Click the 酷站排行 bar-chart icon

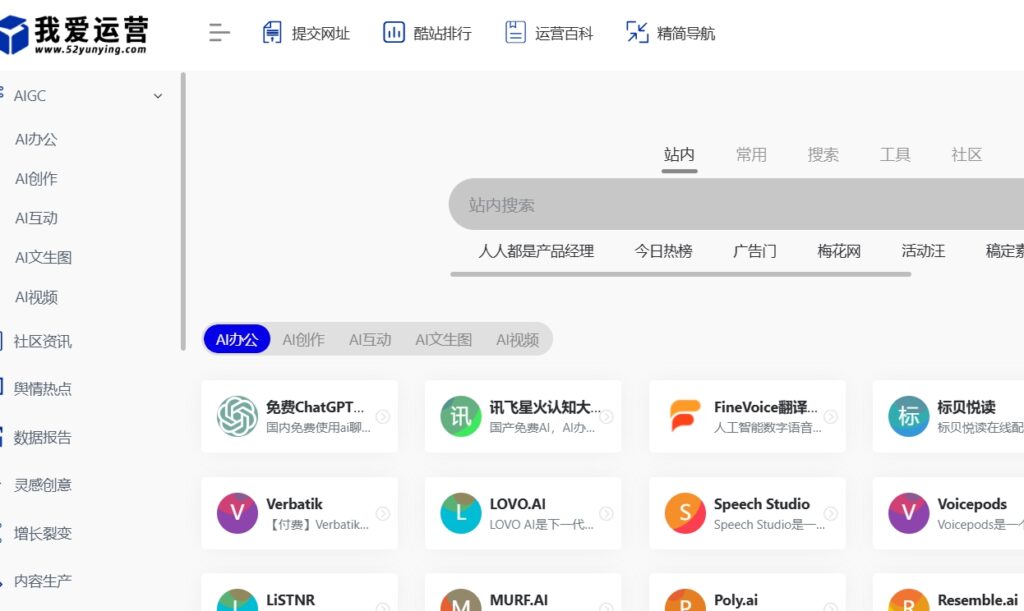pyautogui.click(x=394, y=33)
